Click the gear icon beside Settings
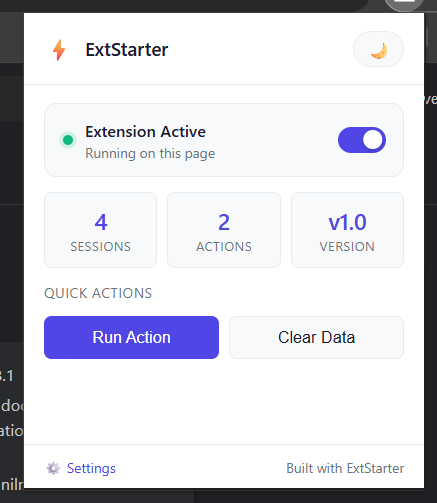 (53, 468)
